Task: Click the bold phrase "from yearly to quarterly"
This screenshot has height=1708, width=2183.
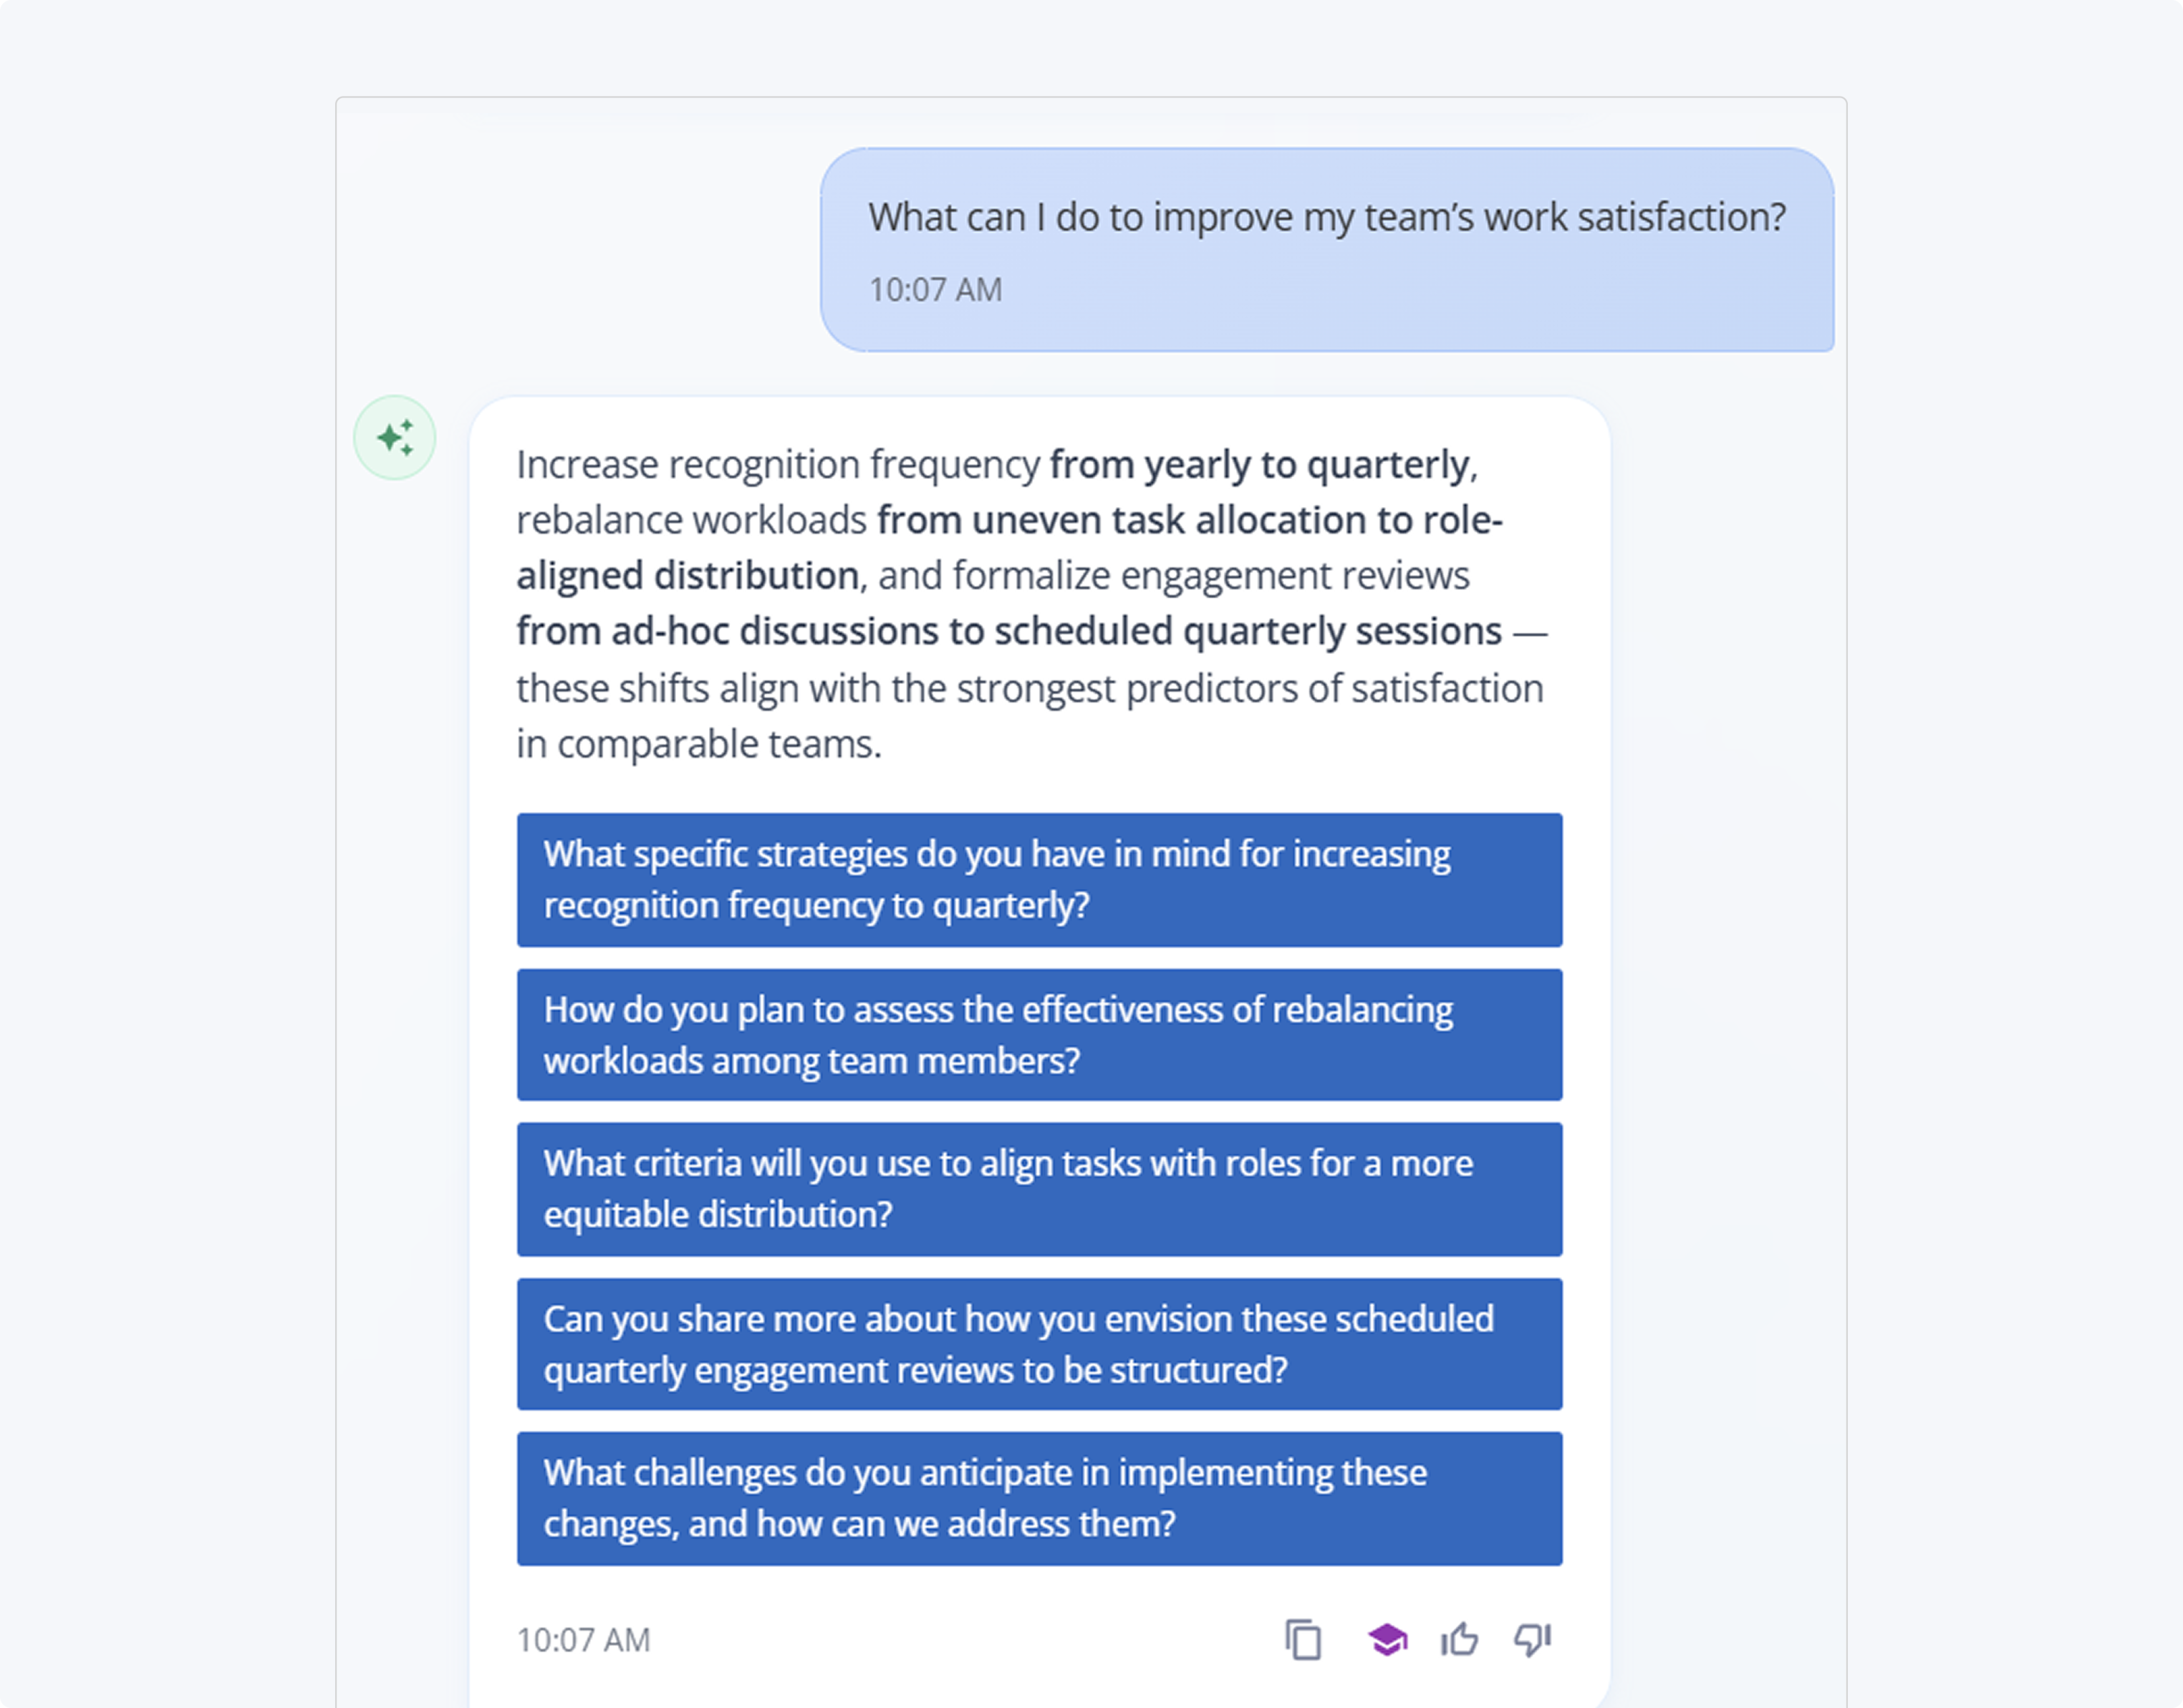Action: 1259,465
